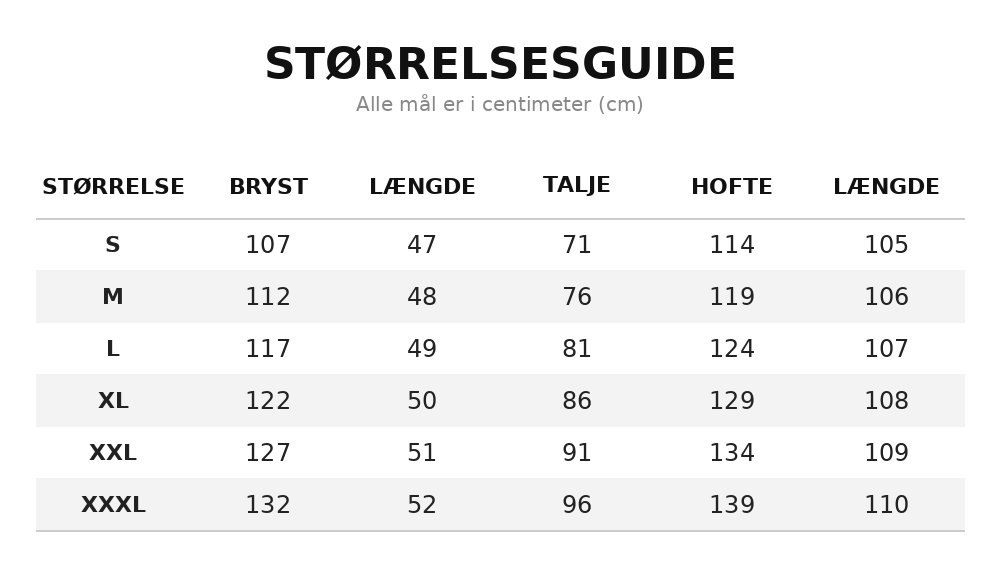This screenshot has height=566, width=1000.
Task: Click the length value 50
Action: point(422,401)
